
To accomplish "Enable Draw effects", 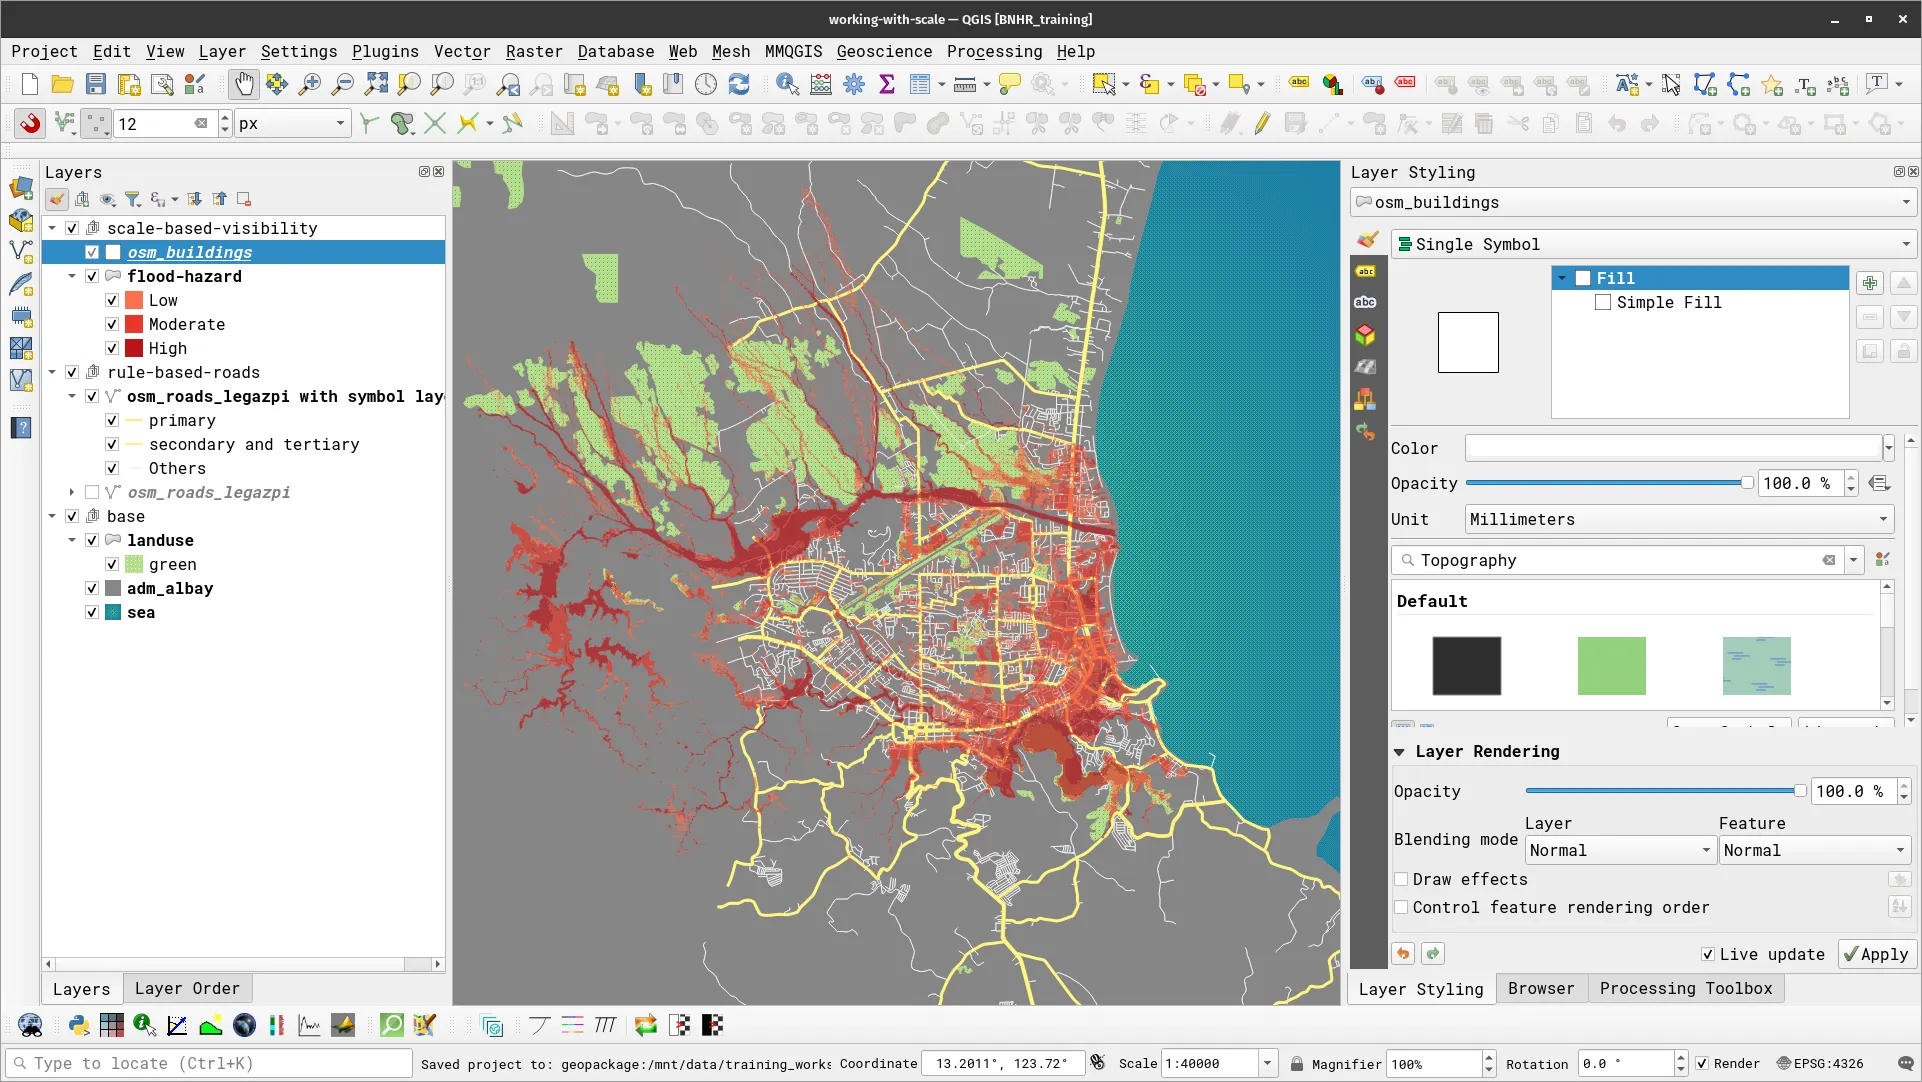I will (x=1402, y=879).
